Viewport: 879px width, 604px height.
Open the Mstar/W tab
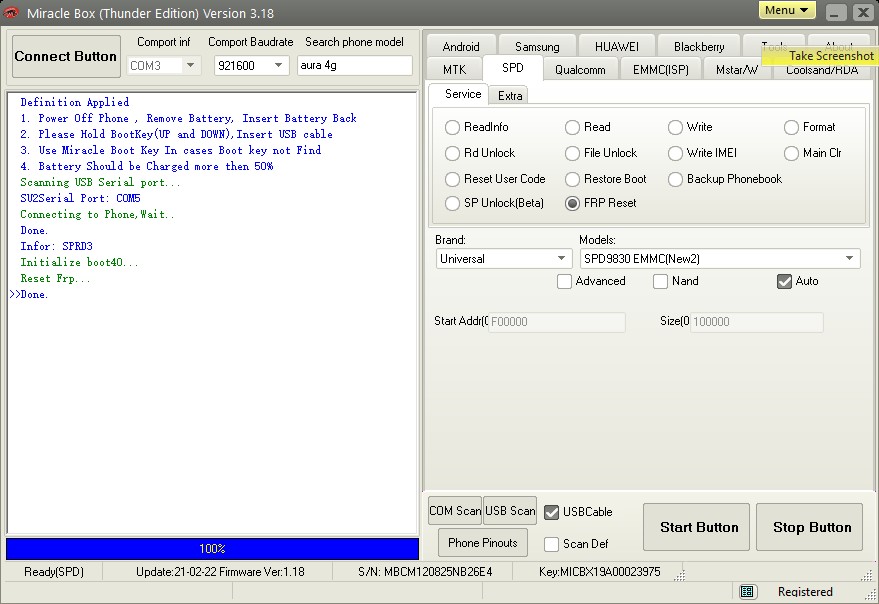click(x=737, y=70)
